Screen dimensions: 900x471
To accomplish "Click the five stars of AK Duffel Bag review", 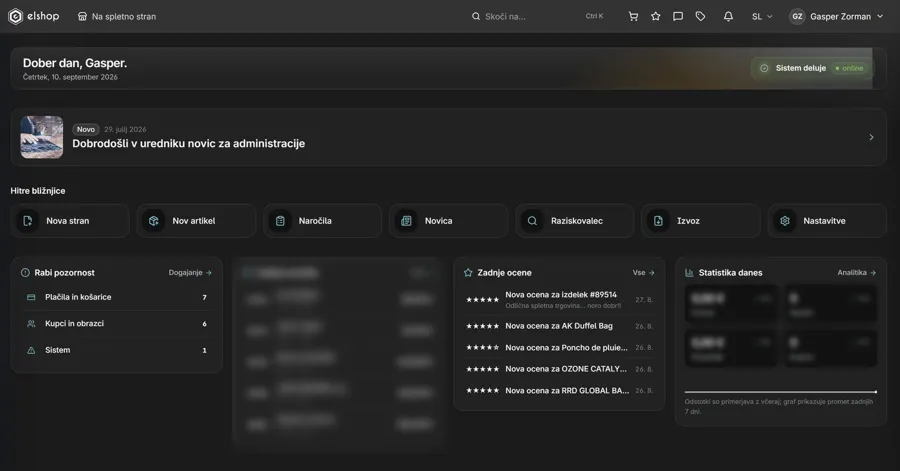I will tap(482, 326).
